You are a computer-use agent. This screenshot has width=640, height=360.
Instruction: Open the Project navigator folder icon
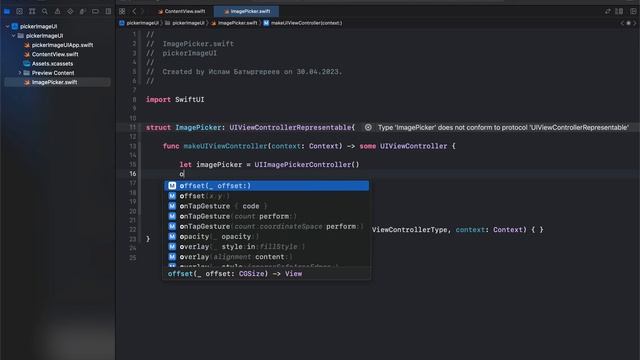pyautogui.click(x=7, y=11)
